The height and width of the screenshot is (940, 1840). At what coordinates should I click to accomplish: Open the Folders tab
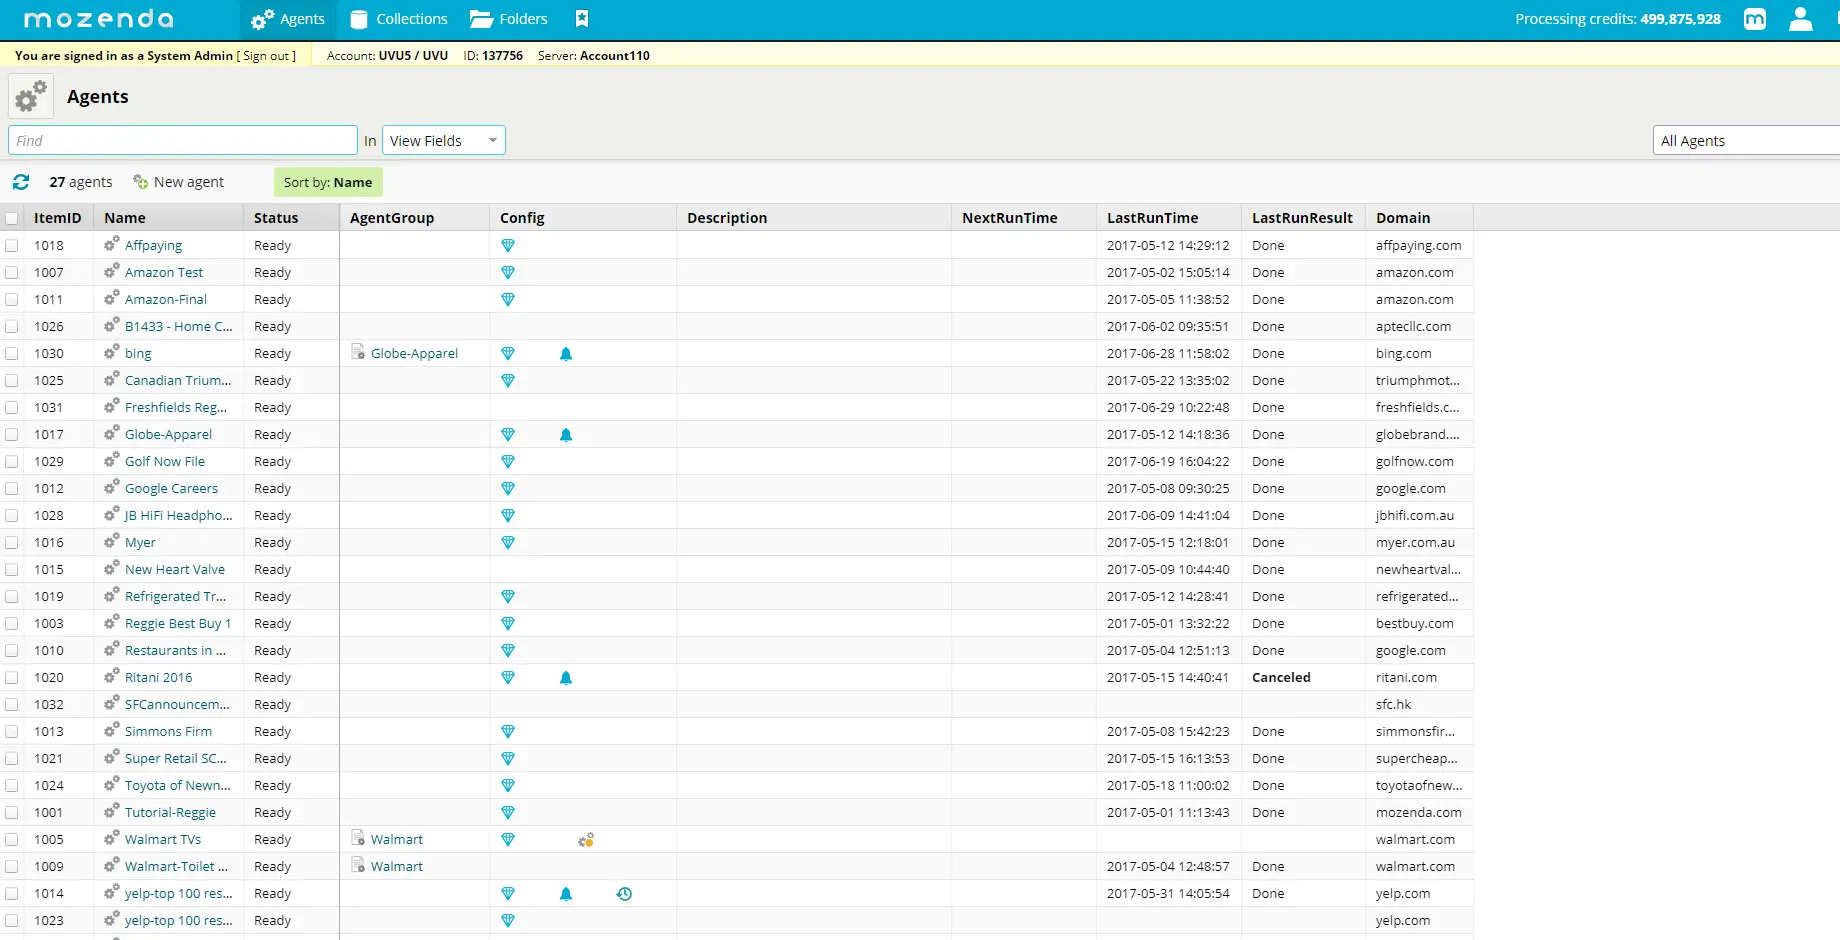[509, 19]
